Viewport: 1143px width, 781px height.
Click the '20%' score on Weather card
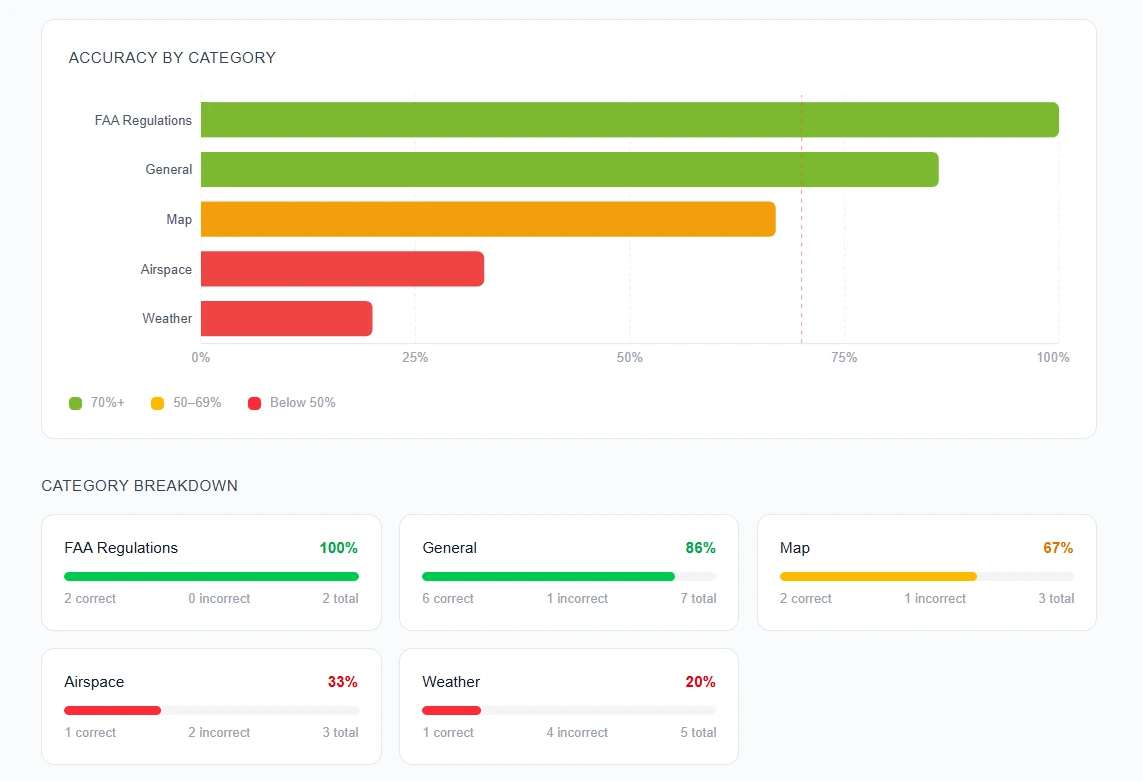(700, 682)
